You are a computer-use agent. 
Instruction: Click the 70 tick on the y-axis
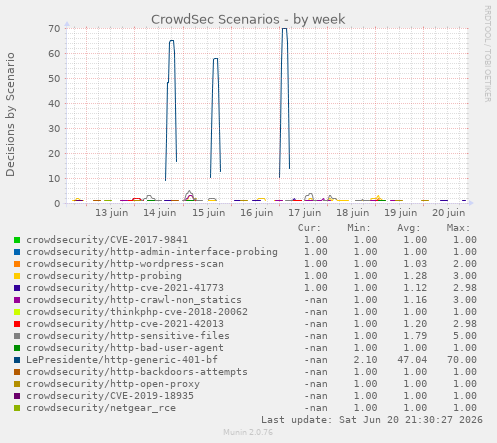pyautogui.click(x=54, y=29)
